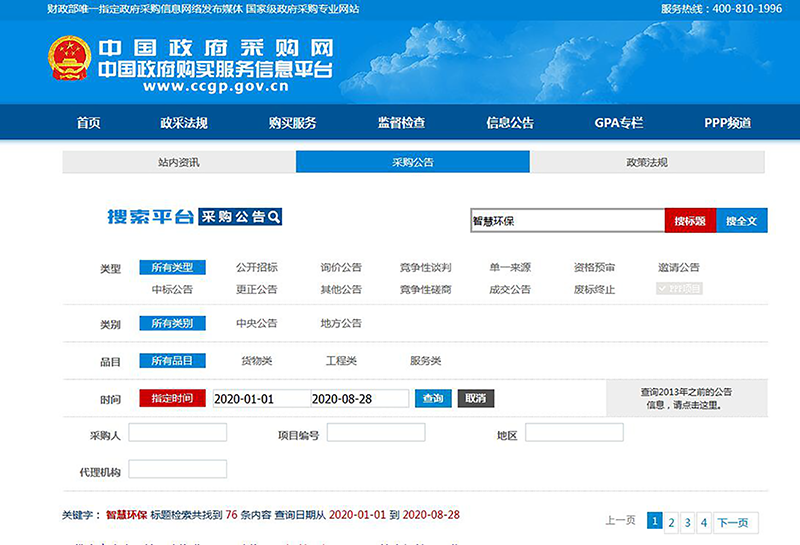
Task: Open the 指定时间 time range selector
Action: [x=172, y=398]
